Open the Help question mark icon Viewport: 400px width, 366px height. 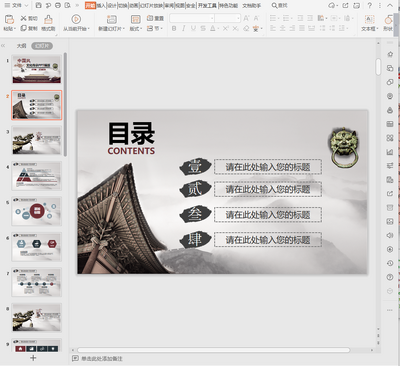[369, 5]
